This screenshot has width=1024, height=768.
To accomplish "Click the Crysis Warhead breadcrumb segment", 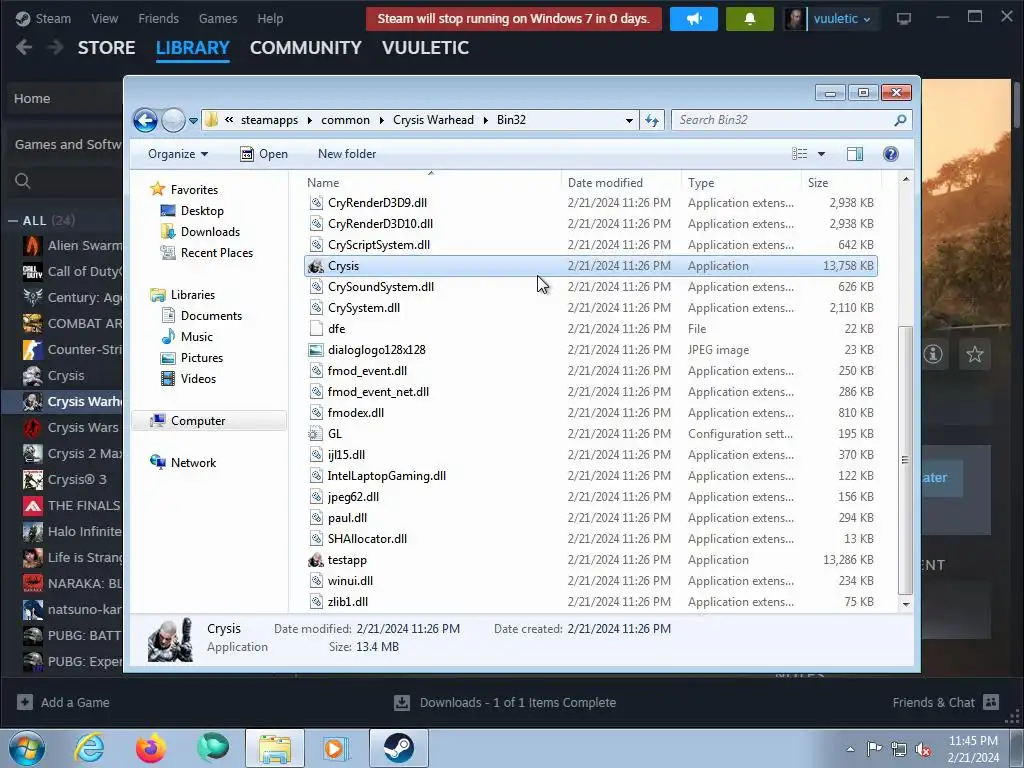I will click(434, 120).
